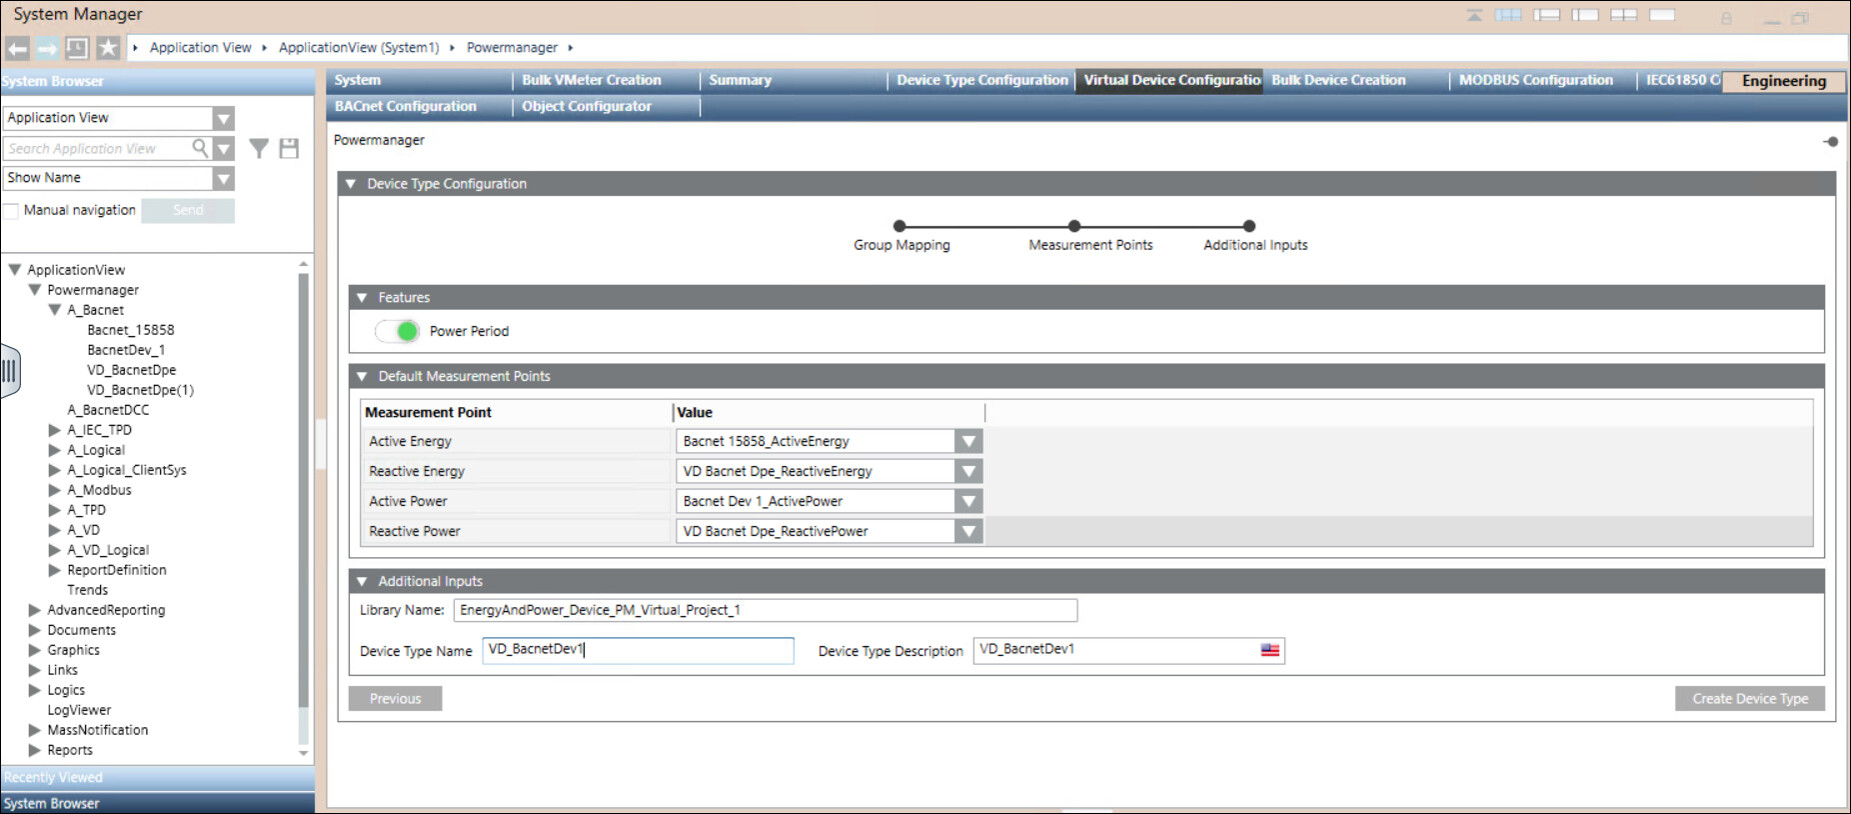Screen dimensions: 1851x814
Task: Expand the A_Modbus tree node
Action: (x=55, y=490)
